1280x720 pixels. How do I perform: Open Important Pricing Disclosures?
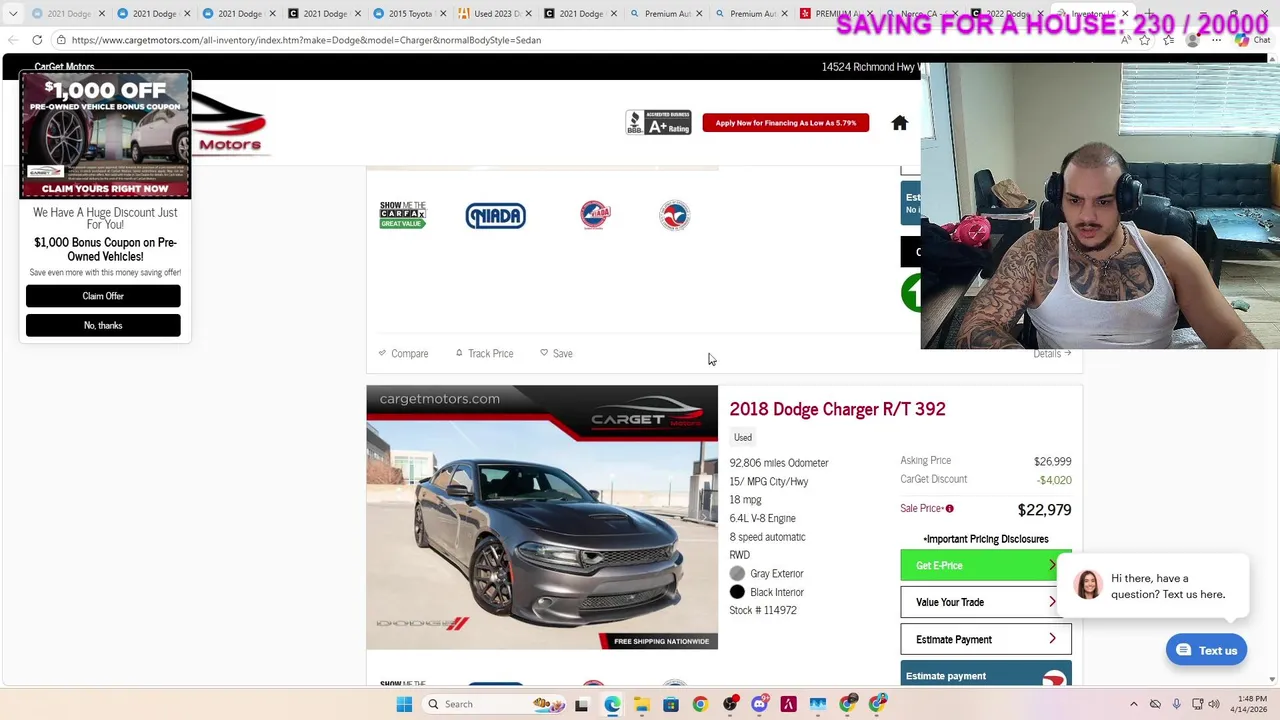(986, 539)
